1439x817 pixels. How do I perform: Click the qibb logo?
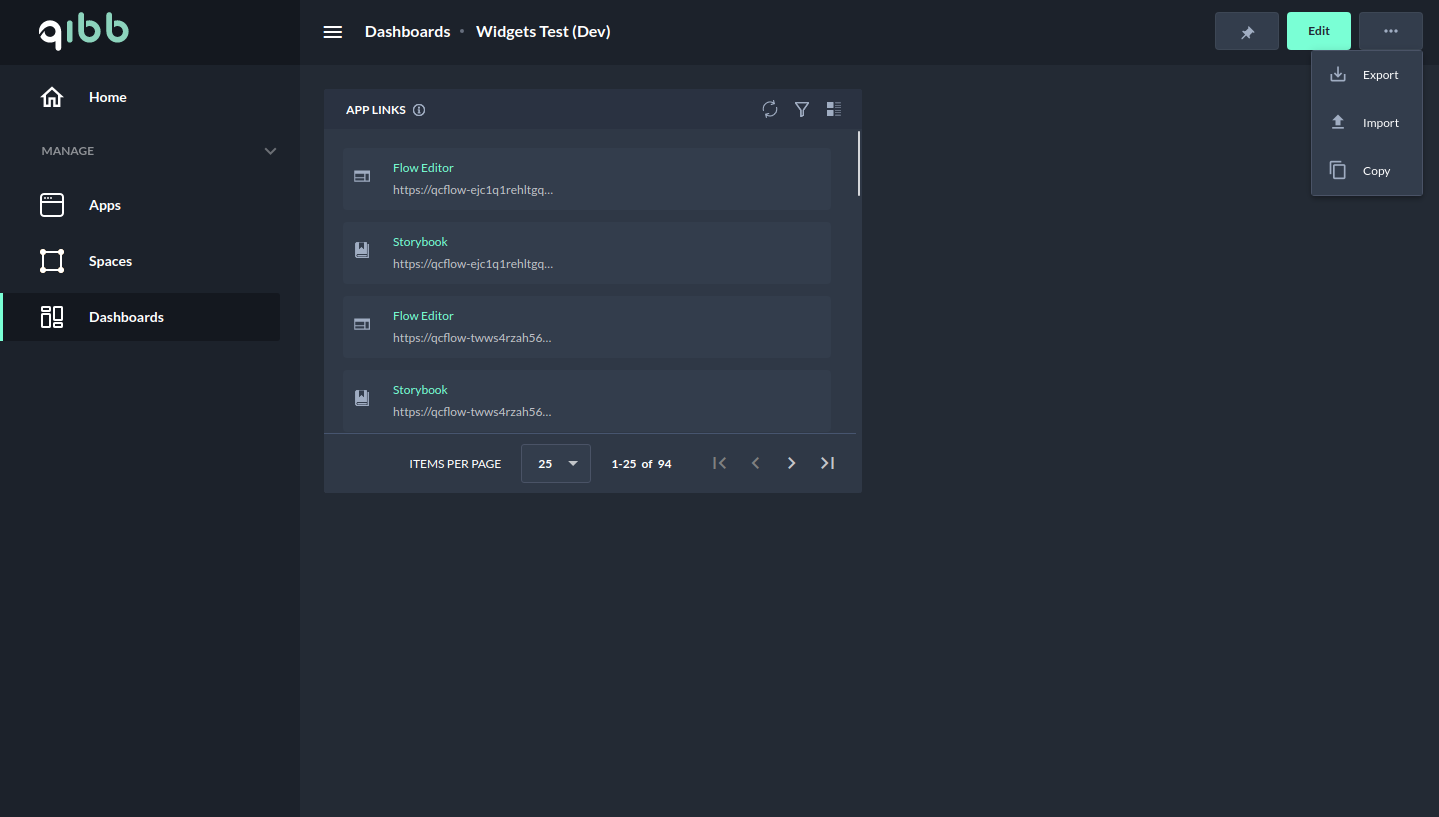pyautogui.click(x=84, y=32)
